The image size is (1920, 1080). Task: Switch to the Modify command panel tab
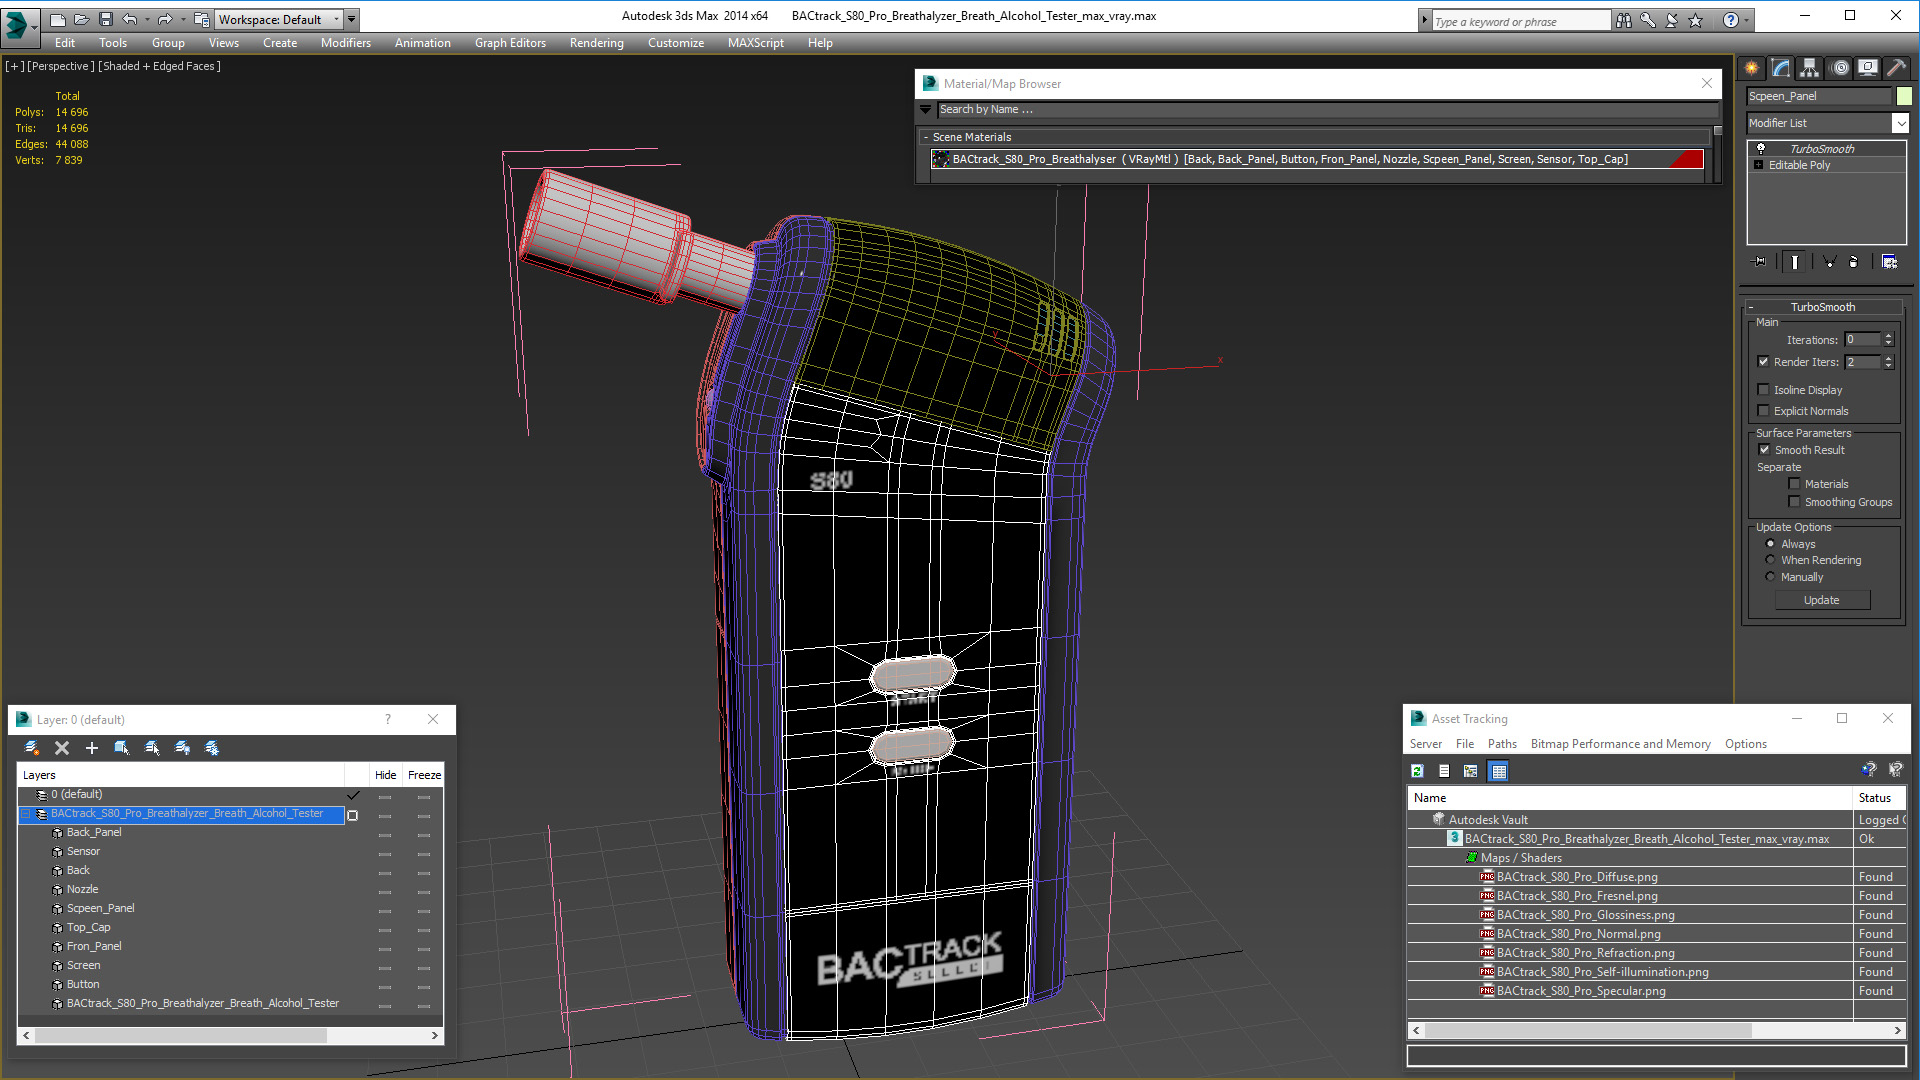coord(1781,68)
